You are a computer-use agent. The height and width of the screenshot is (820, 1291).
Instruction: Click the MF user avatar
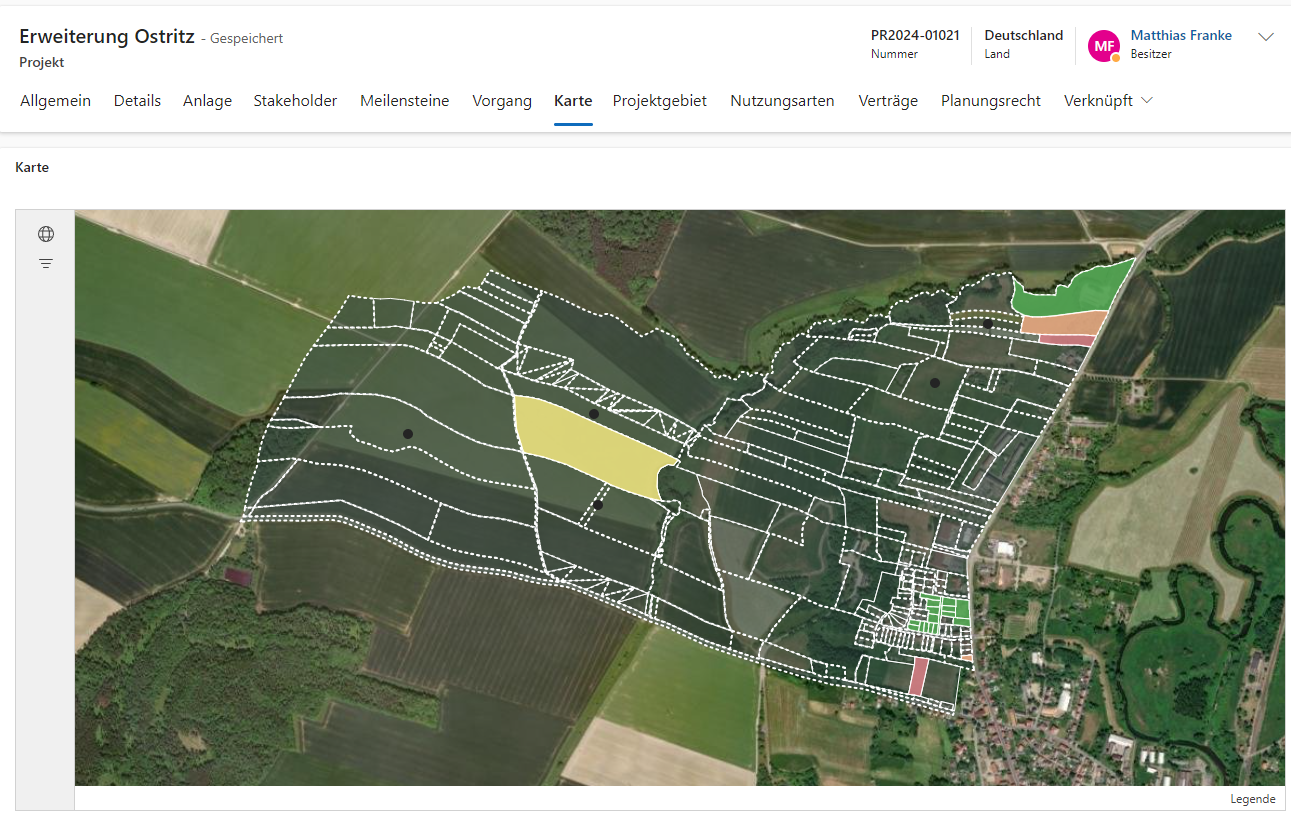coord(1104,45)
